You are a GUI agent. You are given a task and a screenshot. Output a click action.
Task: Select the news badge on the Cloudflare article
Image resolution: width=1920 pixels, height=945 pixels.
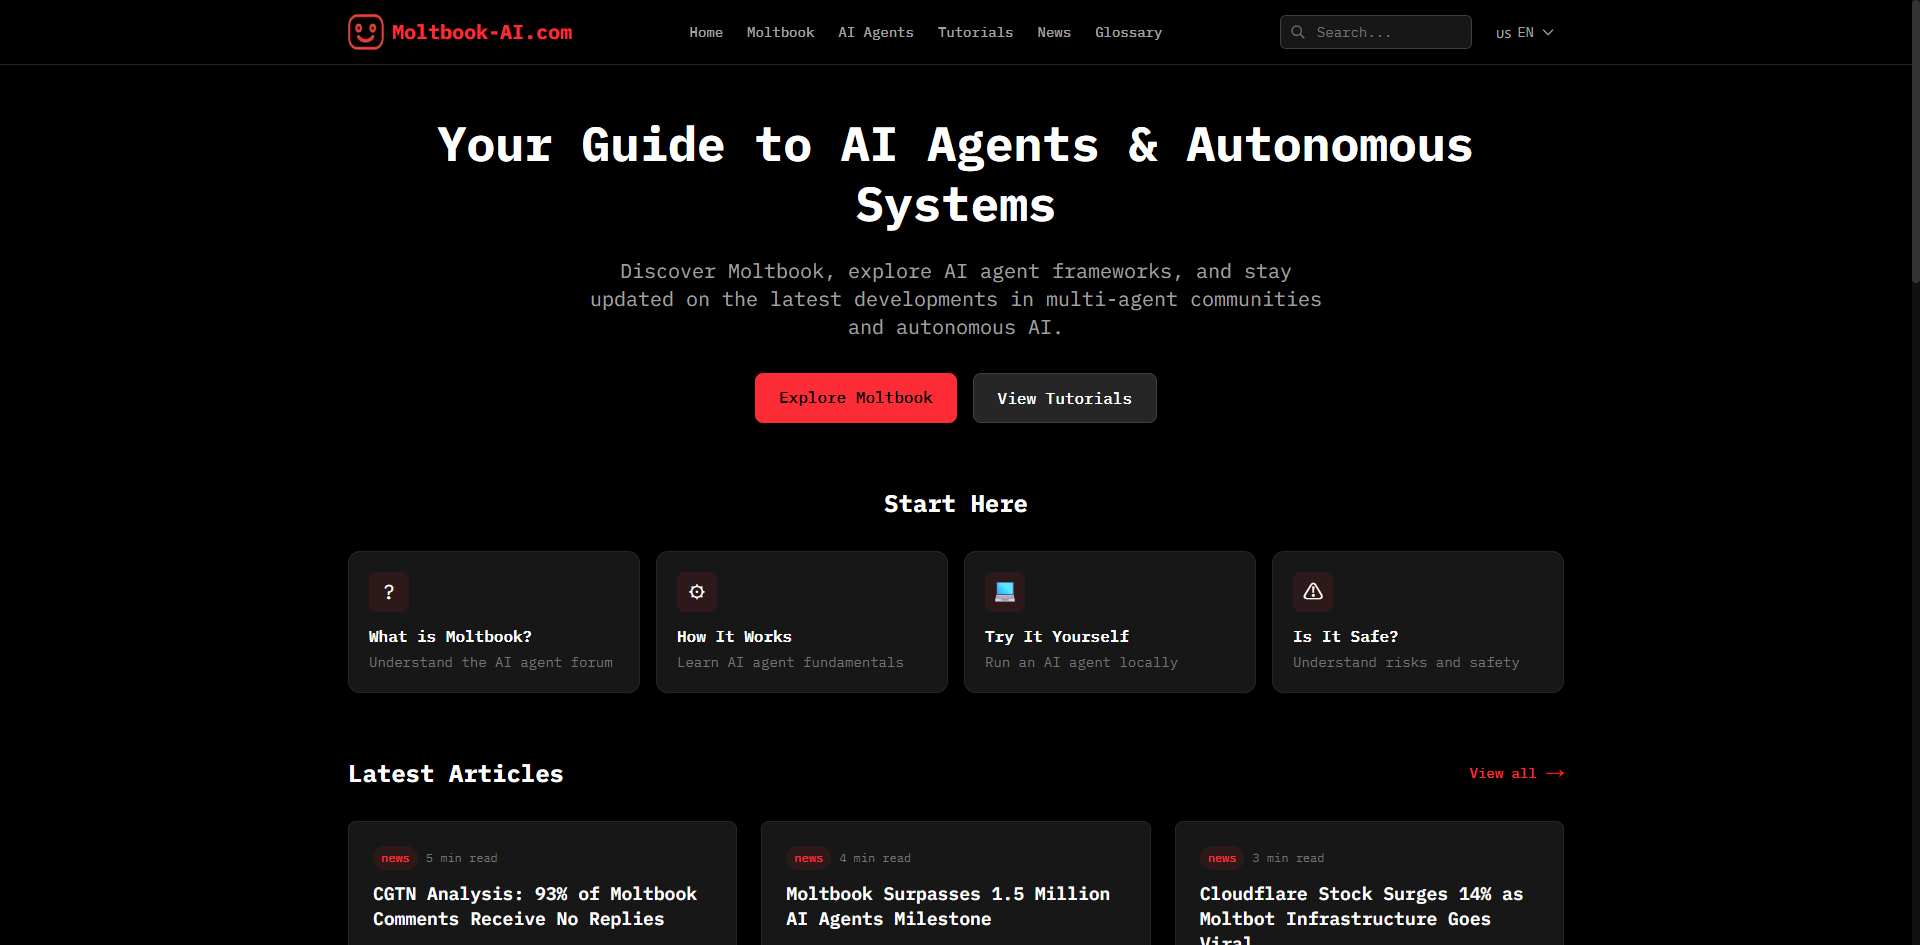point(1222,858)
